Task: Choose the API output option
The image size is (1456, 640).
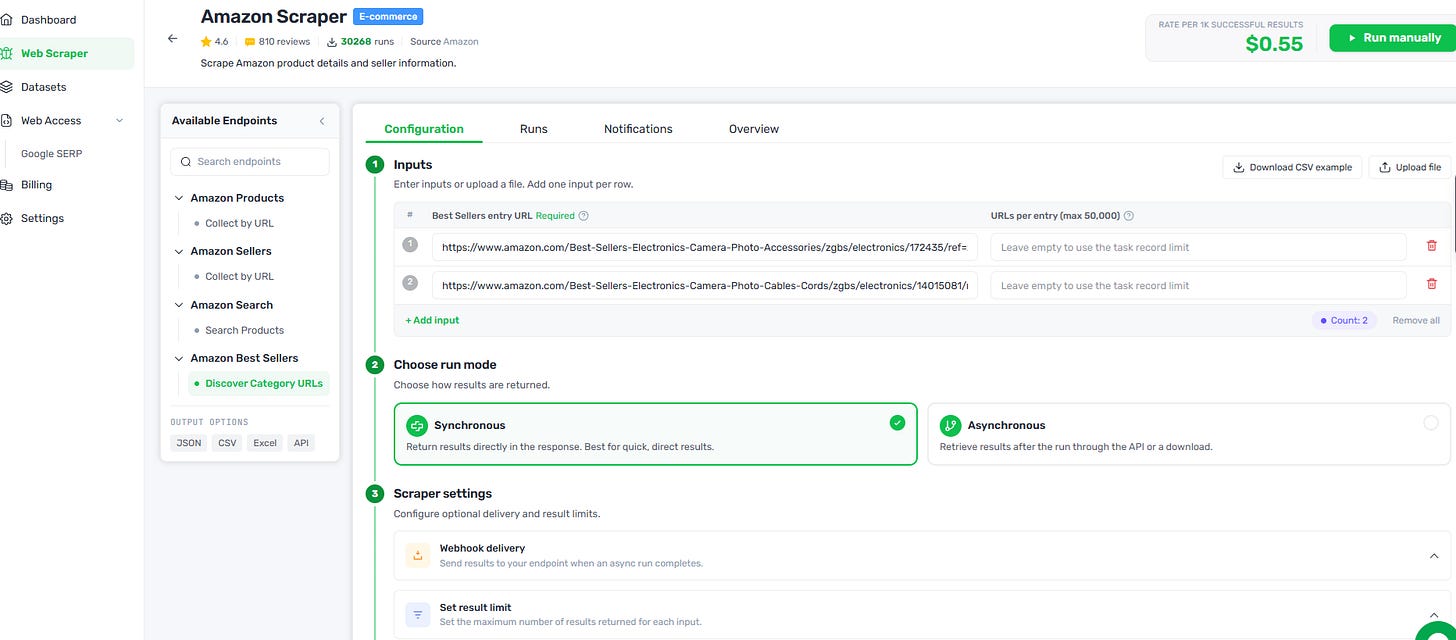Action: coord(301,443)
